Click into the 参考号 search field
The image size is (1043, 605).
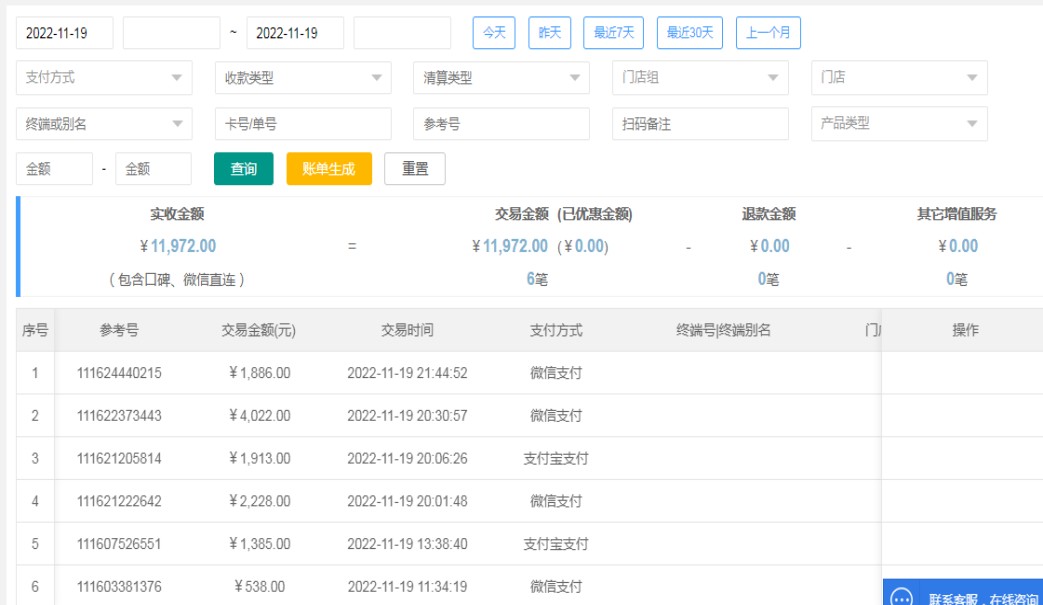(500, 124)
